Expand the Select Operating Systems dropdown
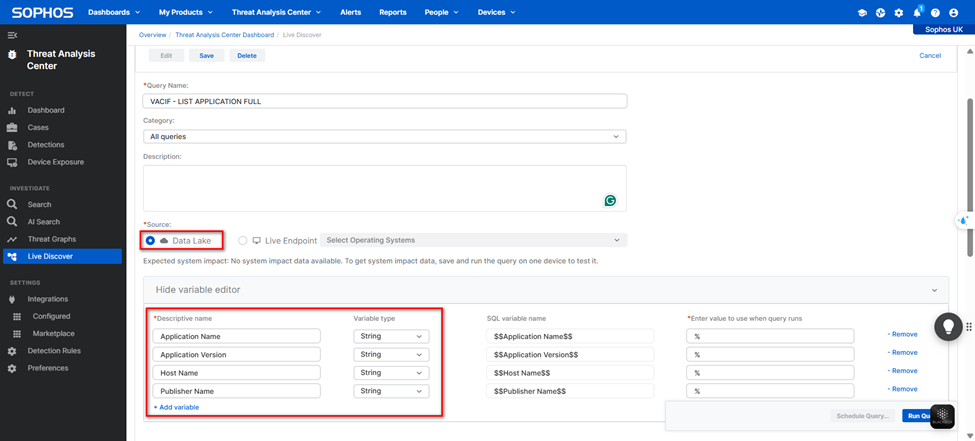975x441 pixels. pyautogui.click(x=472, y=240)
